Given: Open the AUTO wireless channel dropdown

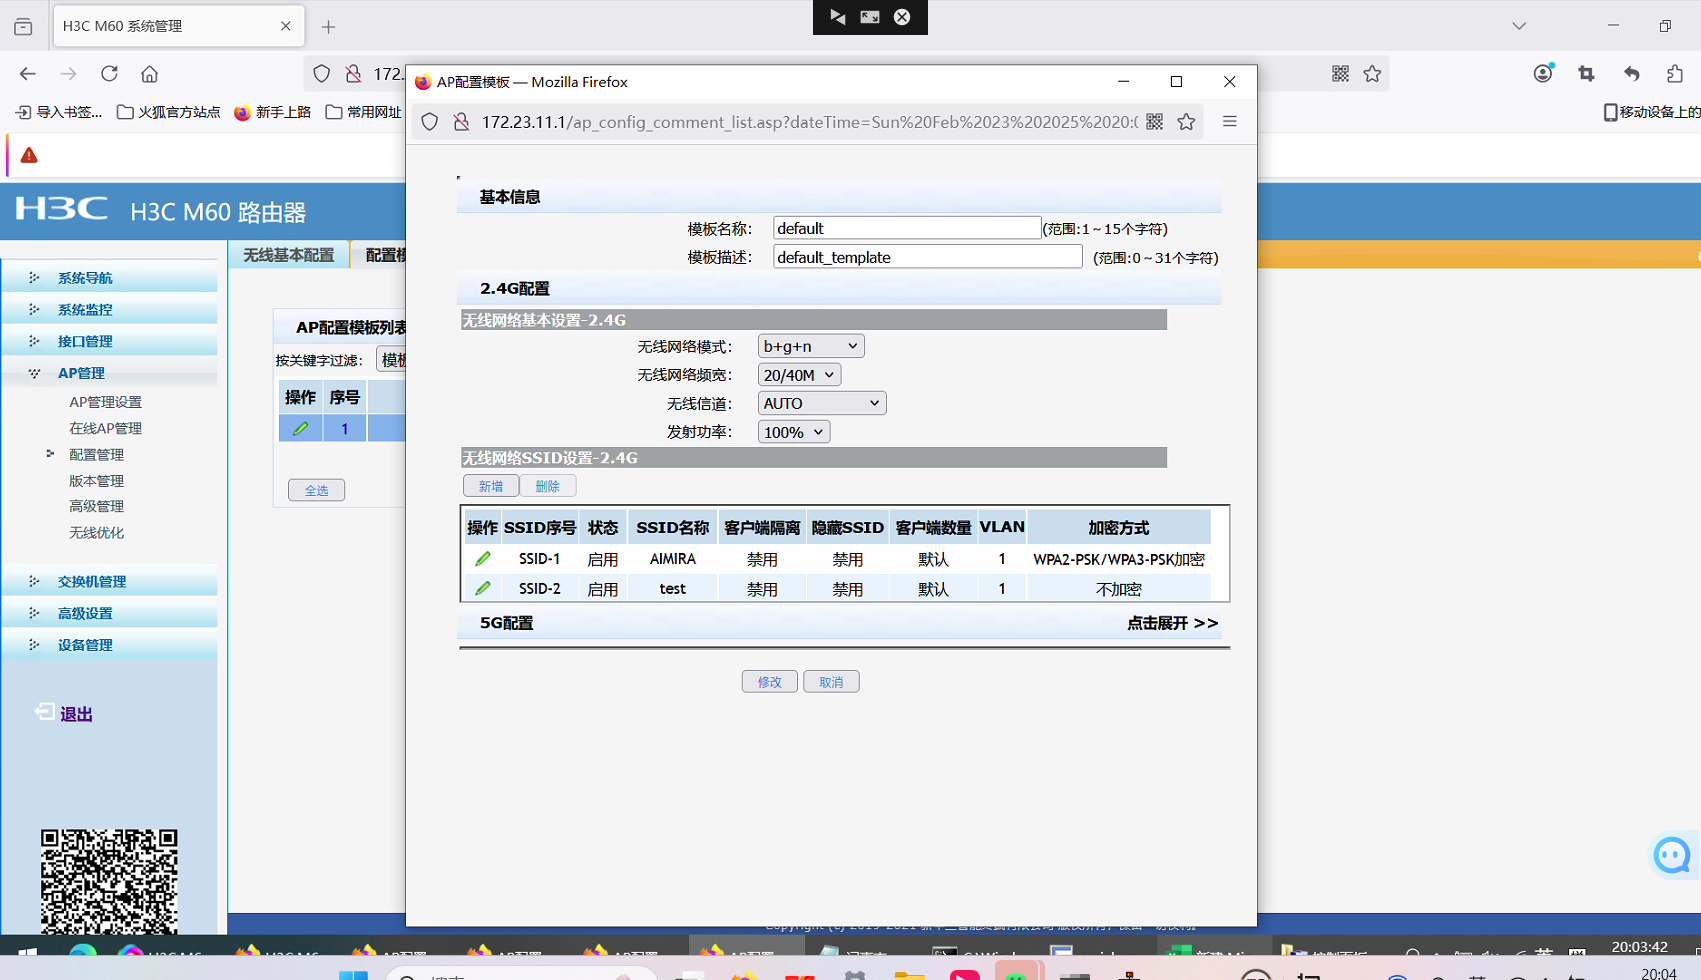Looking at the screenshot, I should click(x=821, y=403).
